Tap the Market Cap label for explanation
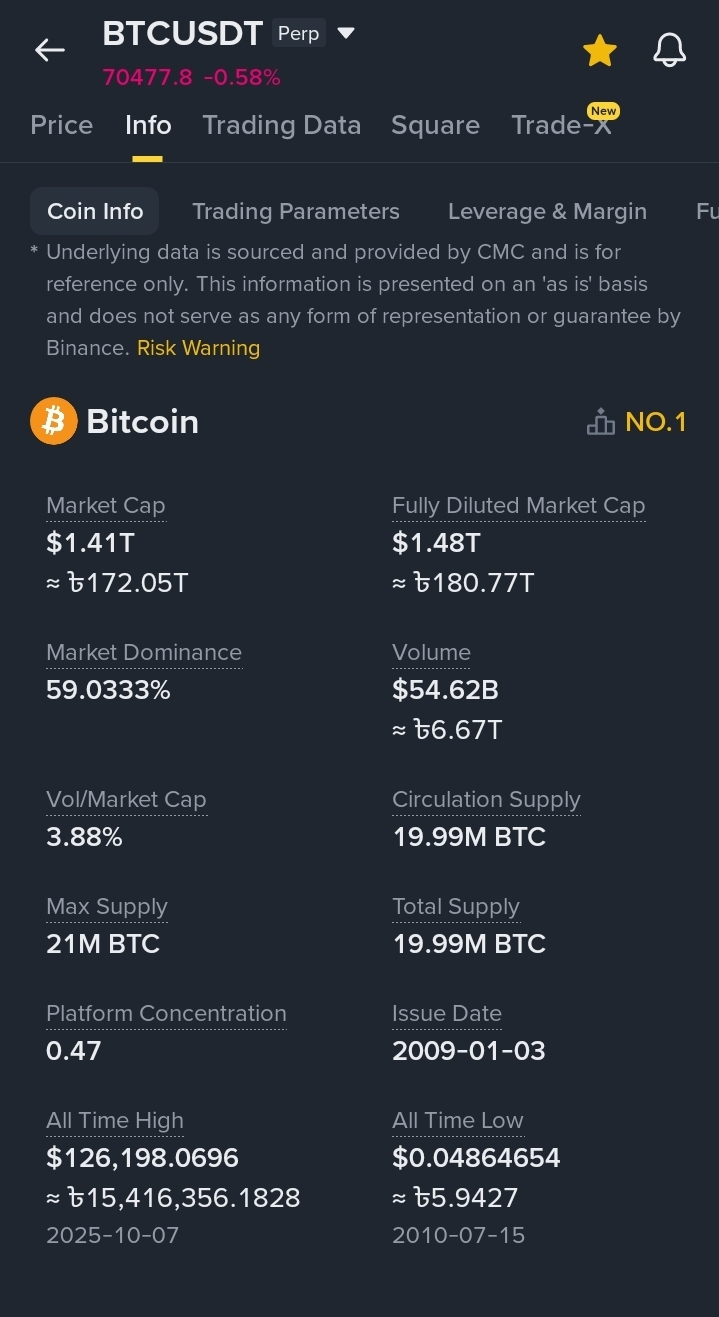 pos(105,506)
